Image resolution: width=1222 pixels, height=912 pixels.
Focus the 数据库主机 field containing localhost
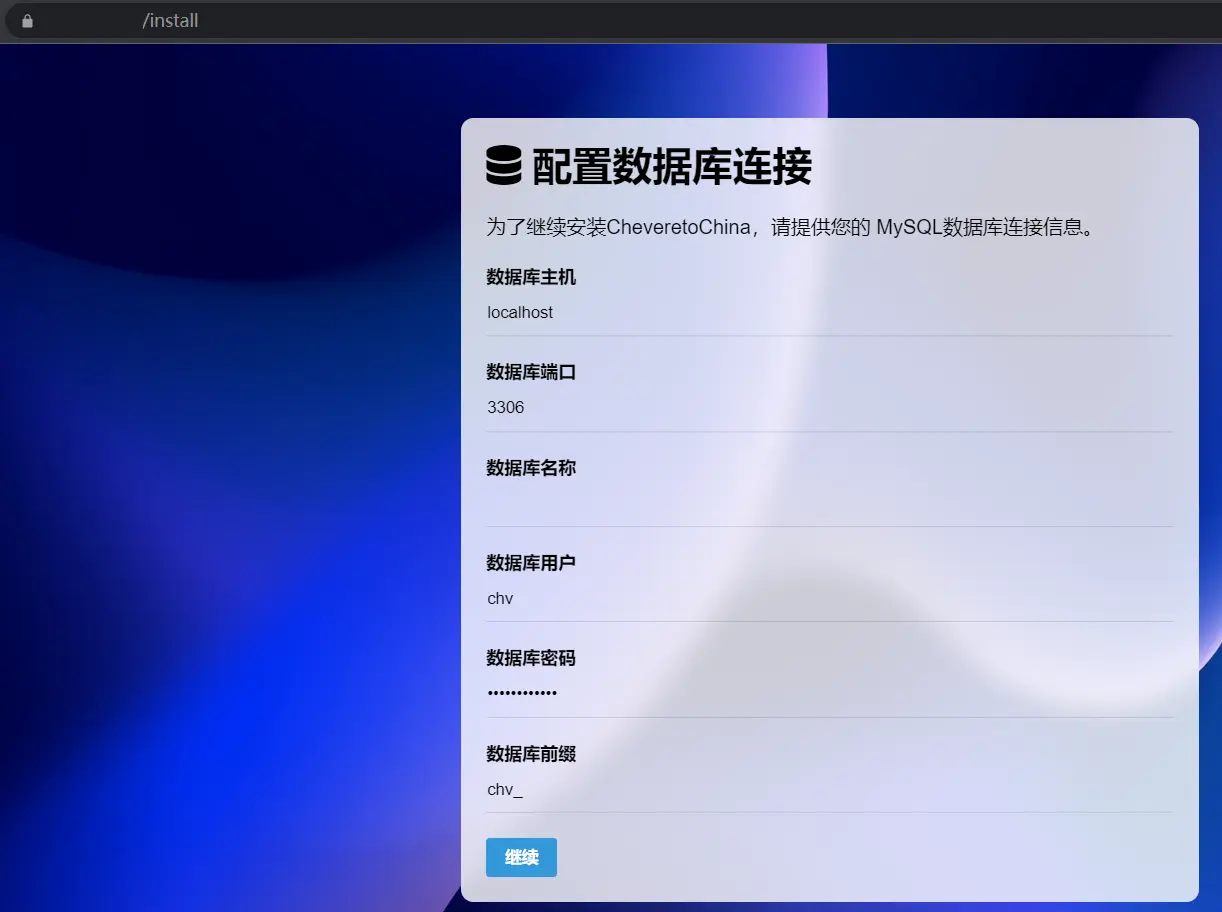click(829, 313)
